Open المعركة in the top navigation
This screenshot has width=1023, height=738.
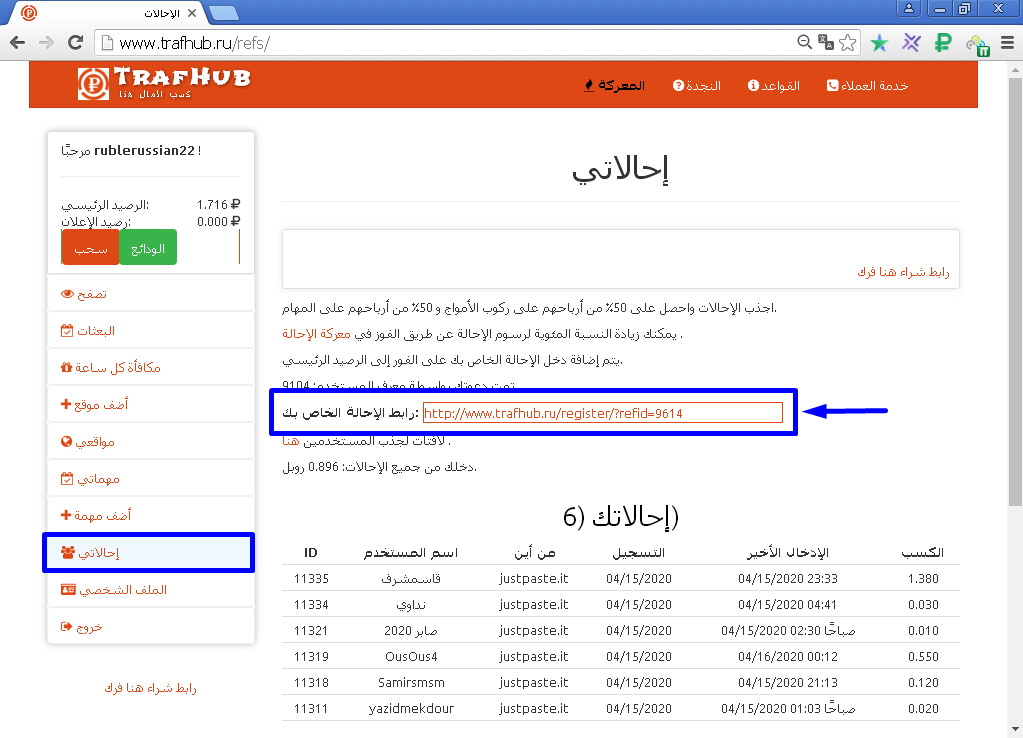(x=614, y=85)
